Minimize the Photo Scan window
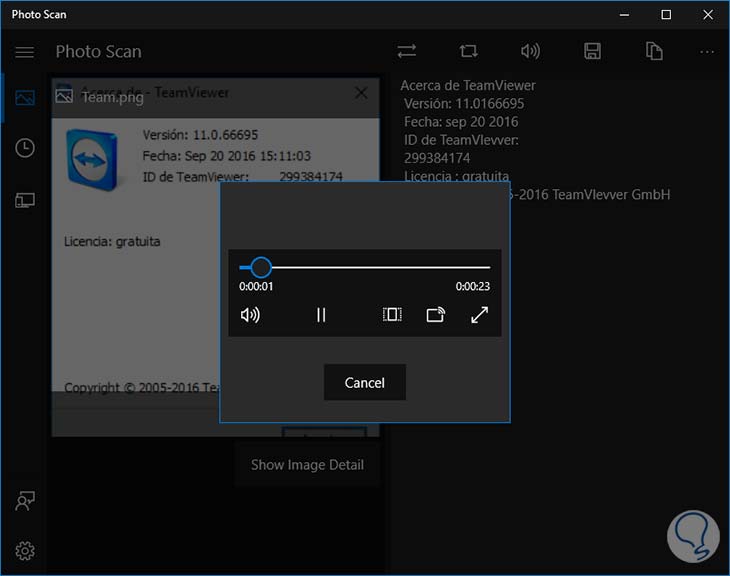 point(624,15)
